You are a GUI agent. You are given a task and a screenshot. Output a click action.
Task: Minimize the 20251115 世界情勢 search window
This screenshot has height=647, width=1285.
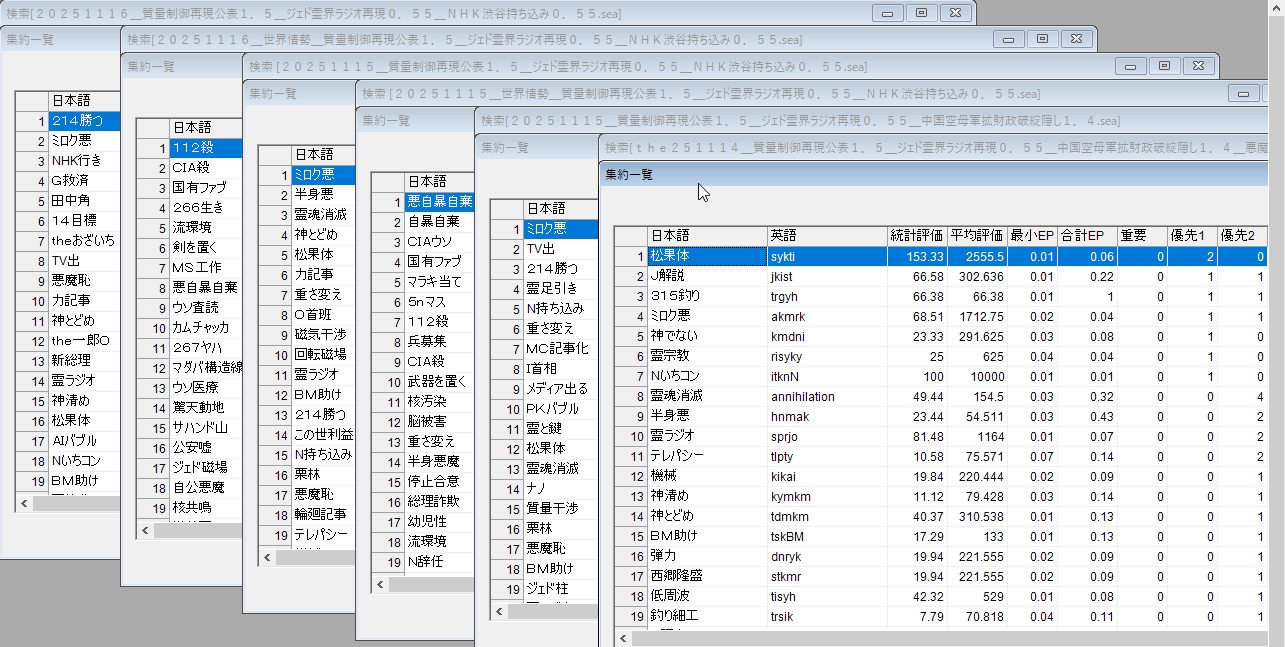pos(1245,93)
